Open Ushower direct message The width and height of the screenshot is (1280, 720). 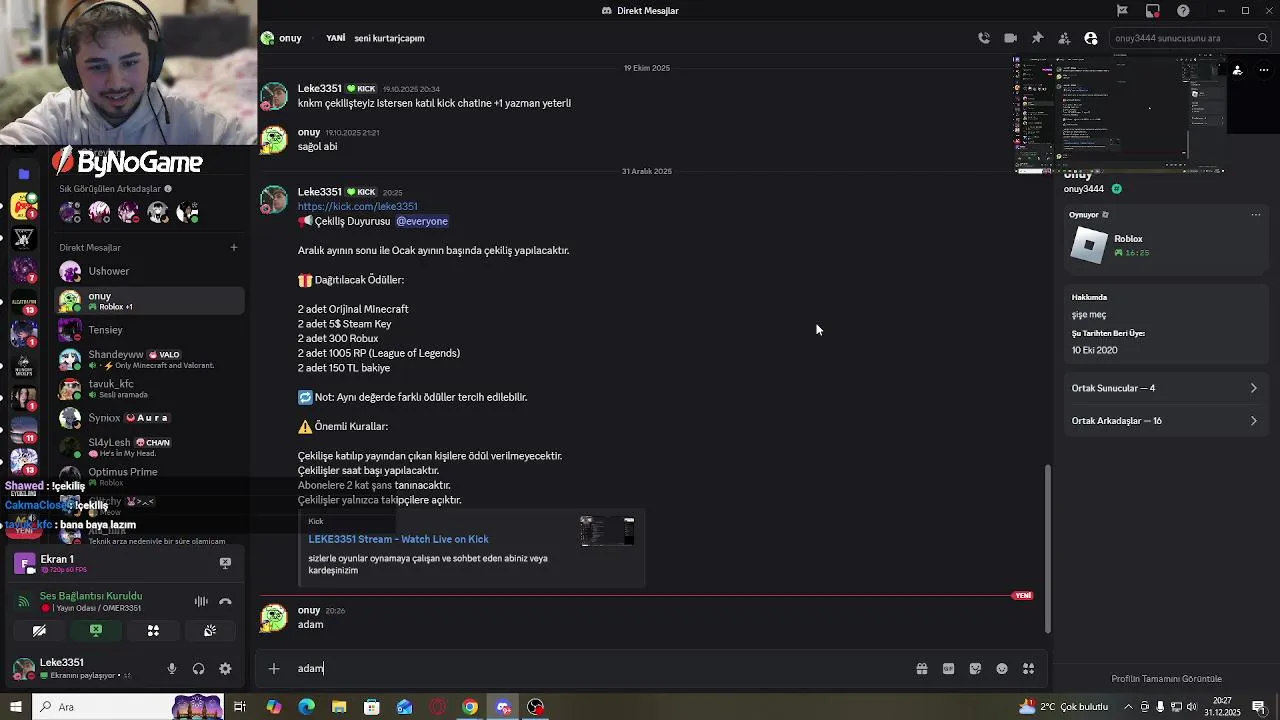[149, 271]
